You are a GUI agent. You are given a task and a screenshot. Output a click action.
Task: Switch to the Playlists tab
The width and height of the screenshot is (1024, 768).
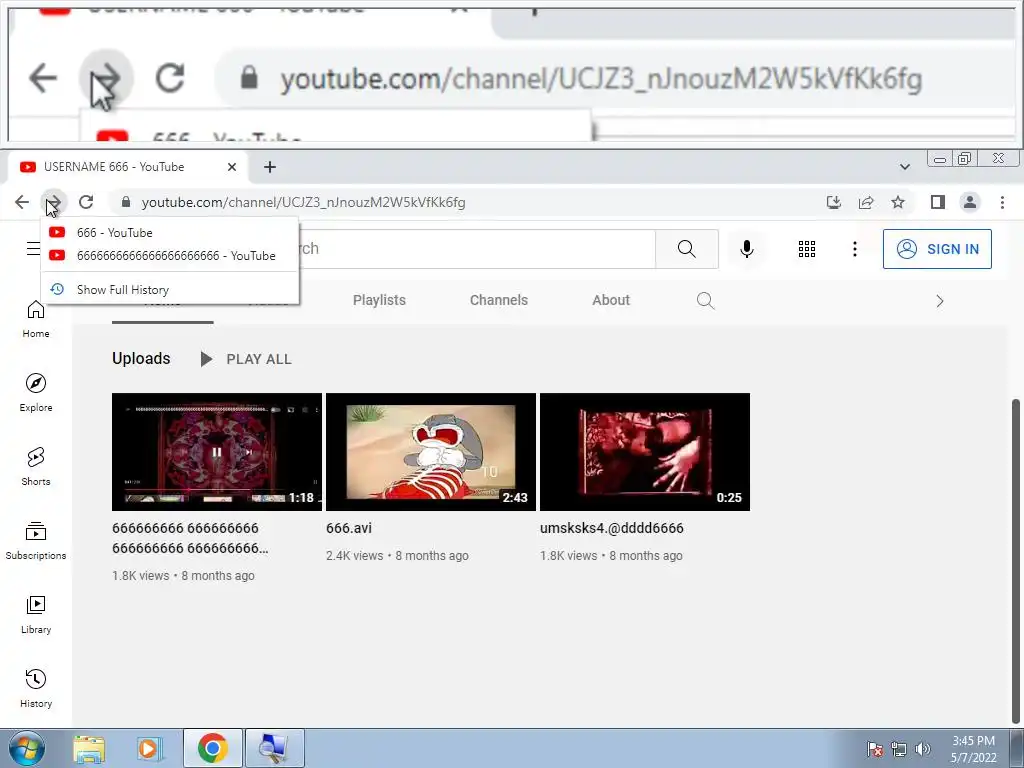pyautogui.click(x=379, y=300)
